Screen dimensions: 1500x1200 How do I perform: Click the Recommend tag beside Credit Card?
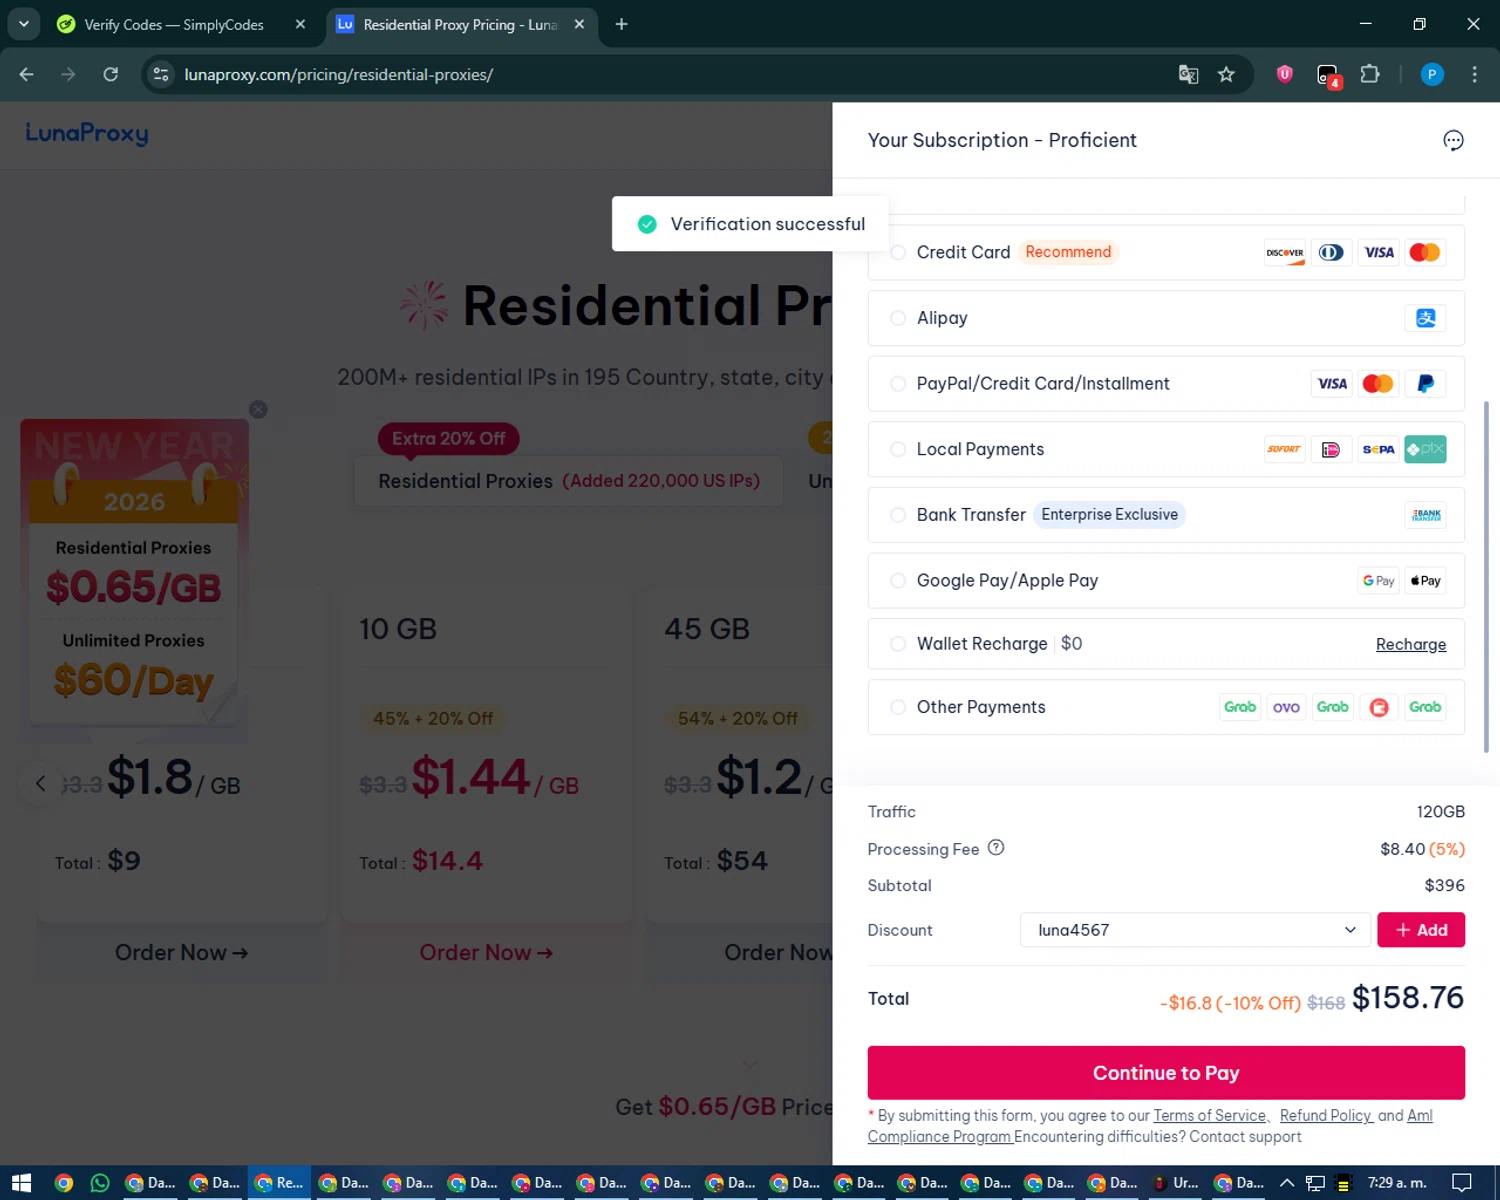(x=1068, y=252)
